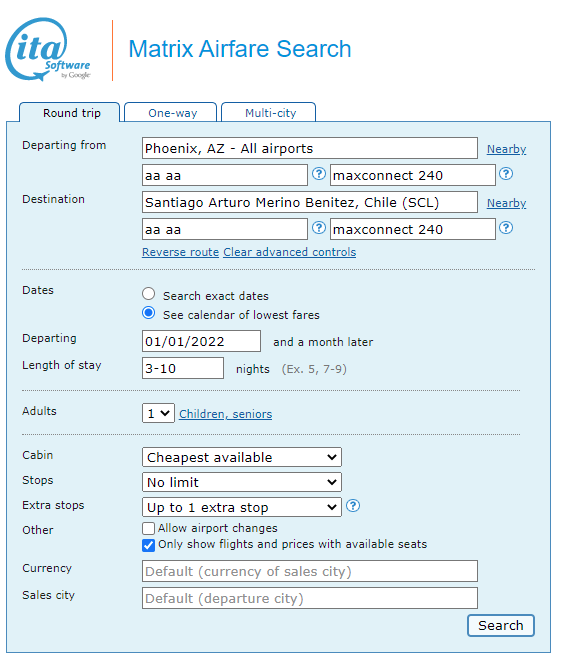Select See calendar of lowest fares
Viewport: 571px width, 668px height.
[x=148, y=313]
